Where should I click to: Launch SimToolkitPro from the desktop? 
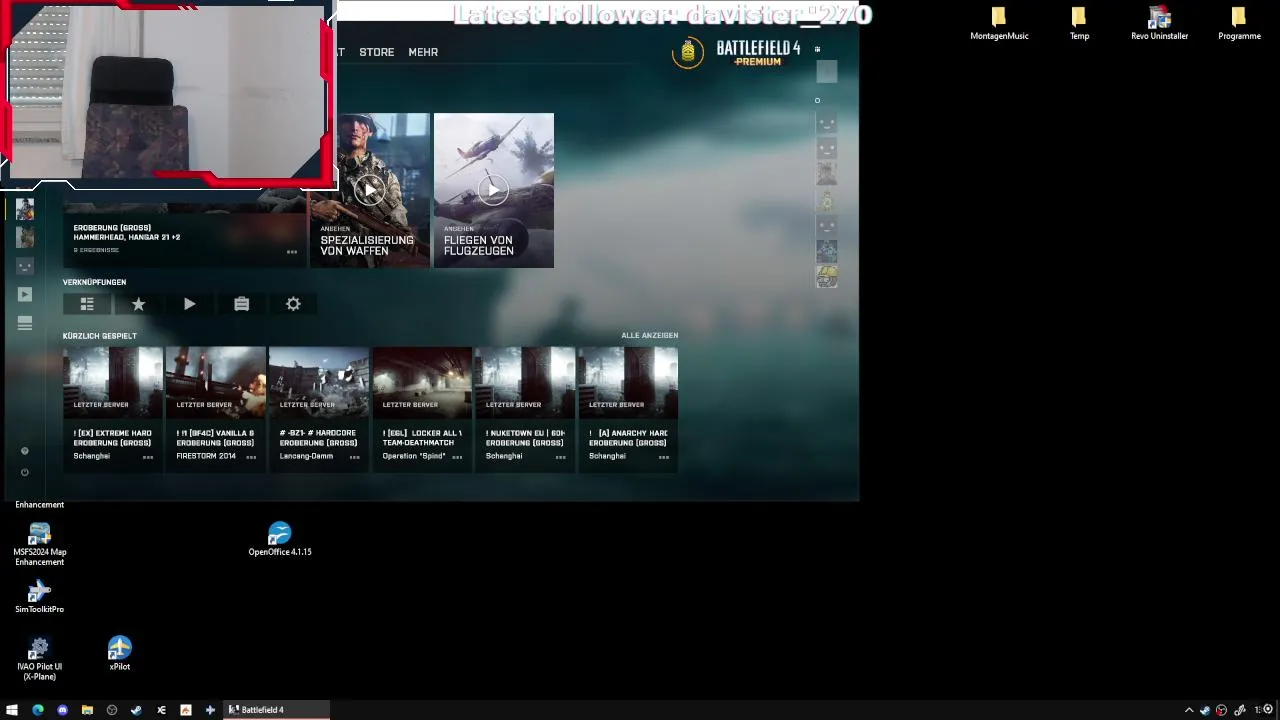(39, 597)
